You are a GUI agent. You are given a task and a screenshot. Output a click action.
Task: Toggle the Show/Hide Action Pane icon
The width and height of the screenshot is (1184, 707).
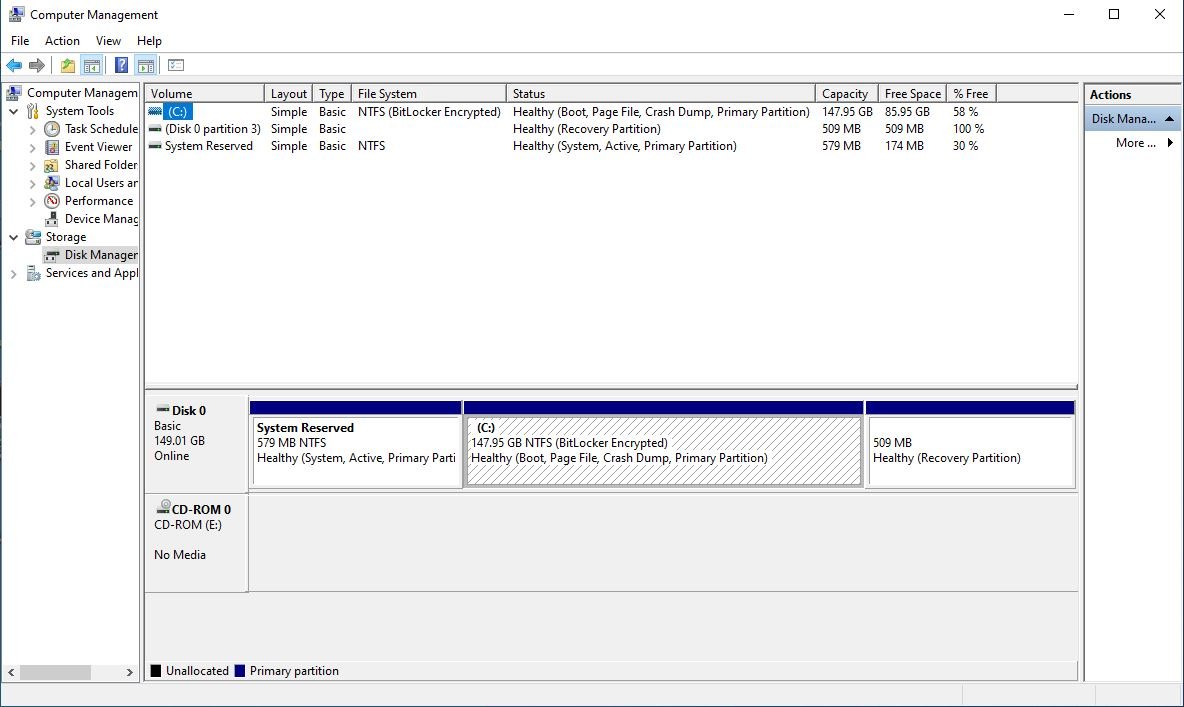[x=146, y=66]
